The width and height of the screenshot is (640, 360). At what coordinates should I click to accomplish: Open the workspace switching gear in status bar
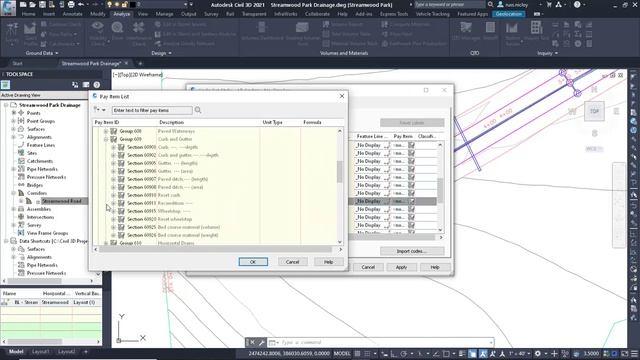click(x=538, y=353)
